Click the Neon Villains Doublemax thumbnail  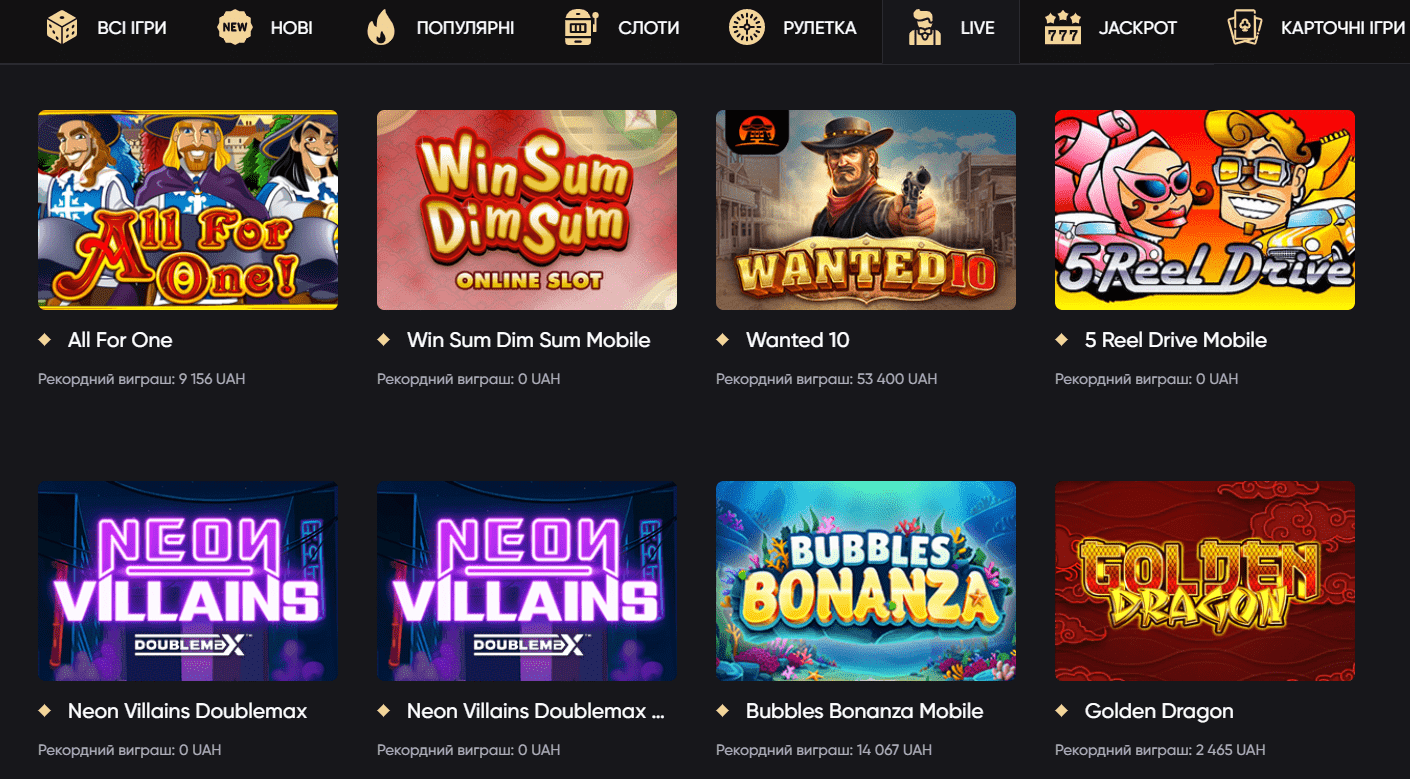coord(187,581)
